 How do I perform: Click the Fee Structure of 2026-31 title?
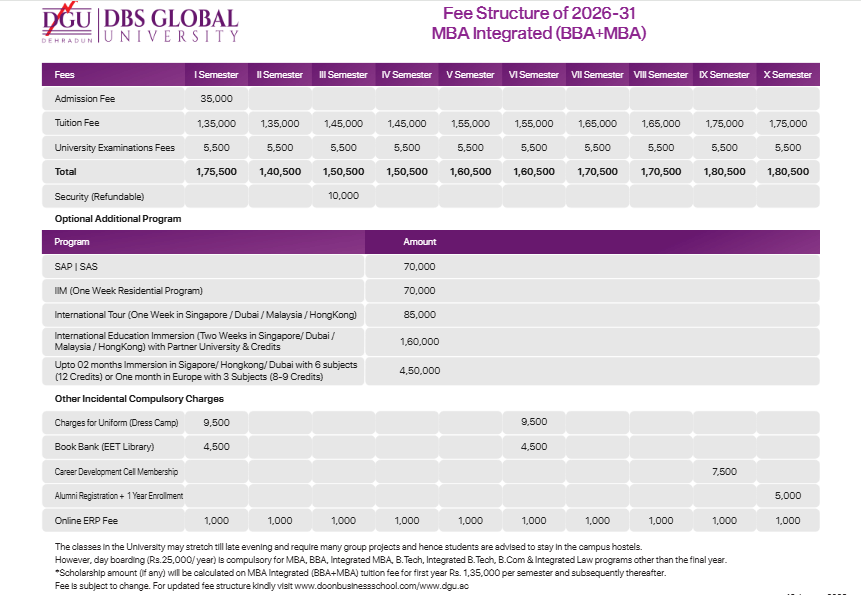[538, 14]
